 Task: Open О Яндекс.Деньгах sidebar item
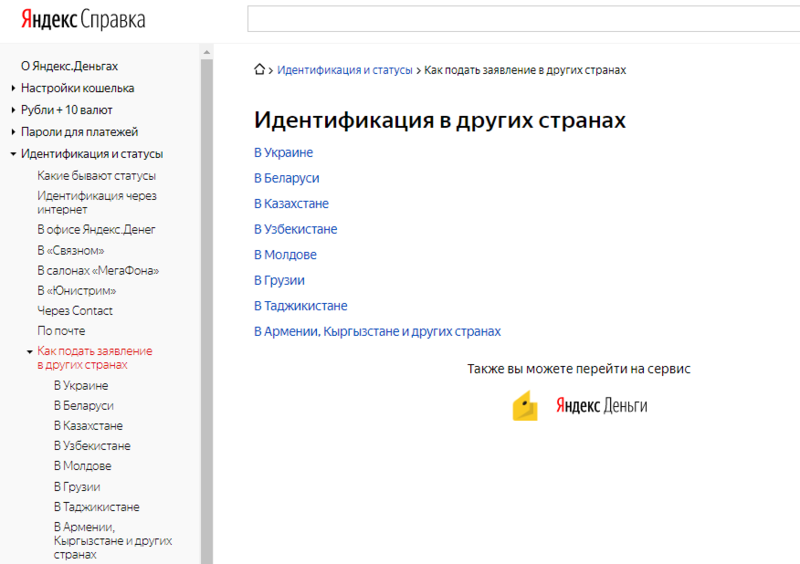coord(69,66)
